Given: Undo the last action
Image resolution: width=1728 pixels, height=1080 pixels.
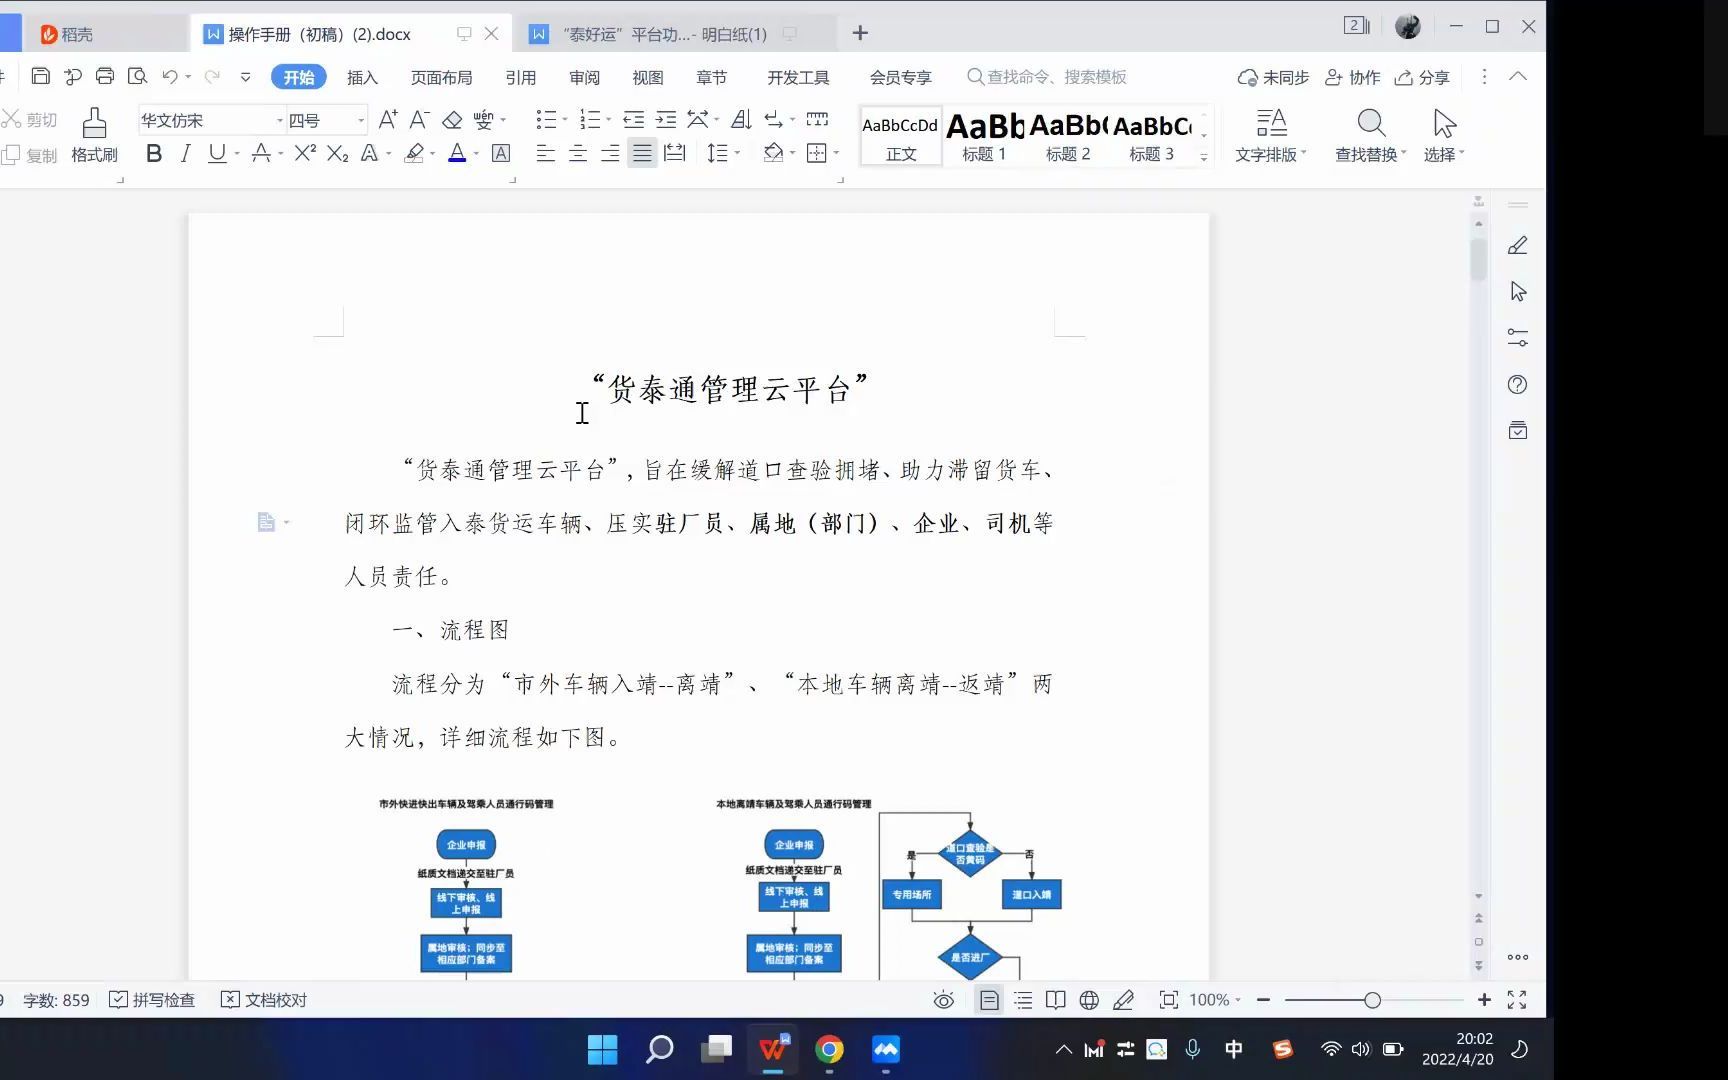Looking at the screenshot, I should pos(170,77).
